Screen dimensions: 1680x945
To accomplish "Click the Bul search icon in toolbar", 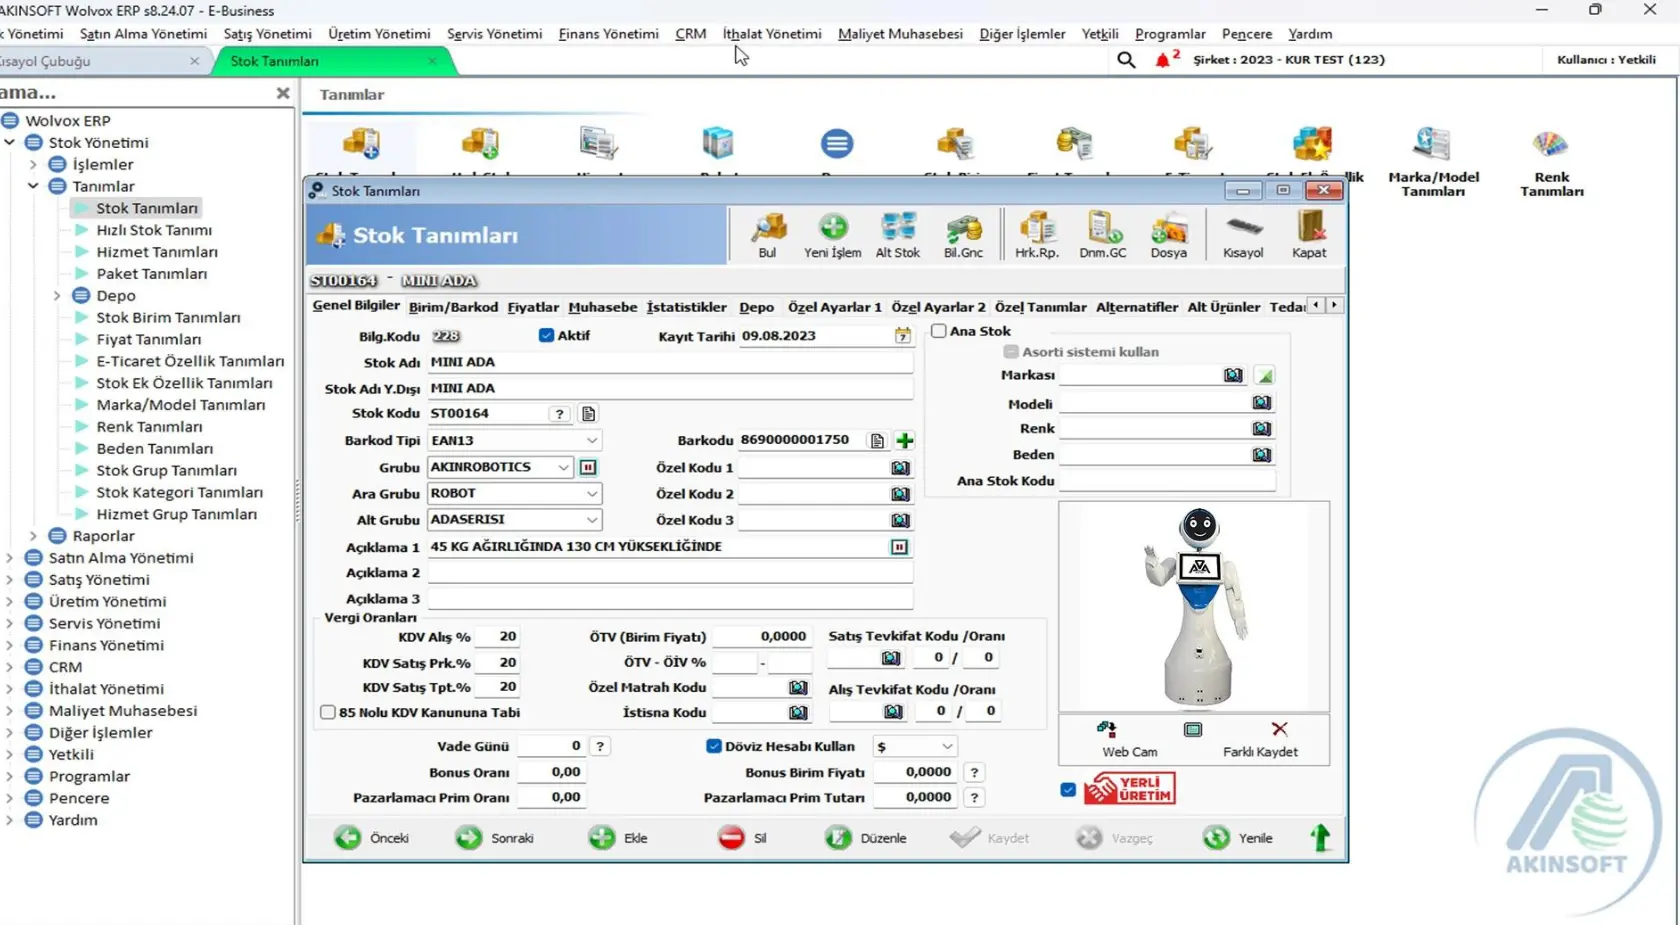I will (x=768, y=235).
